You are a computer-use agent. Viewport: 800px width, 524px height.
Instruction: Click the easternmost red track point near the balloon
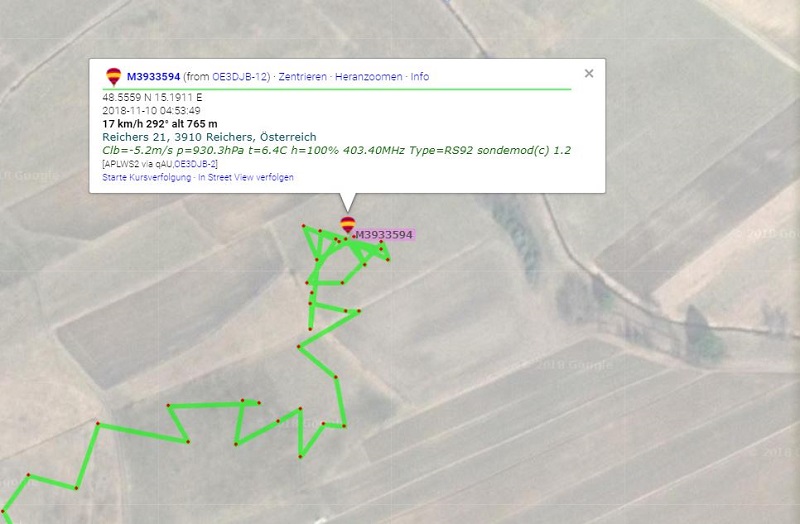(388, 260)
